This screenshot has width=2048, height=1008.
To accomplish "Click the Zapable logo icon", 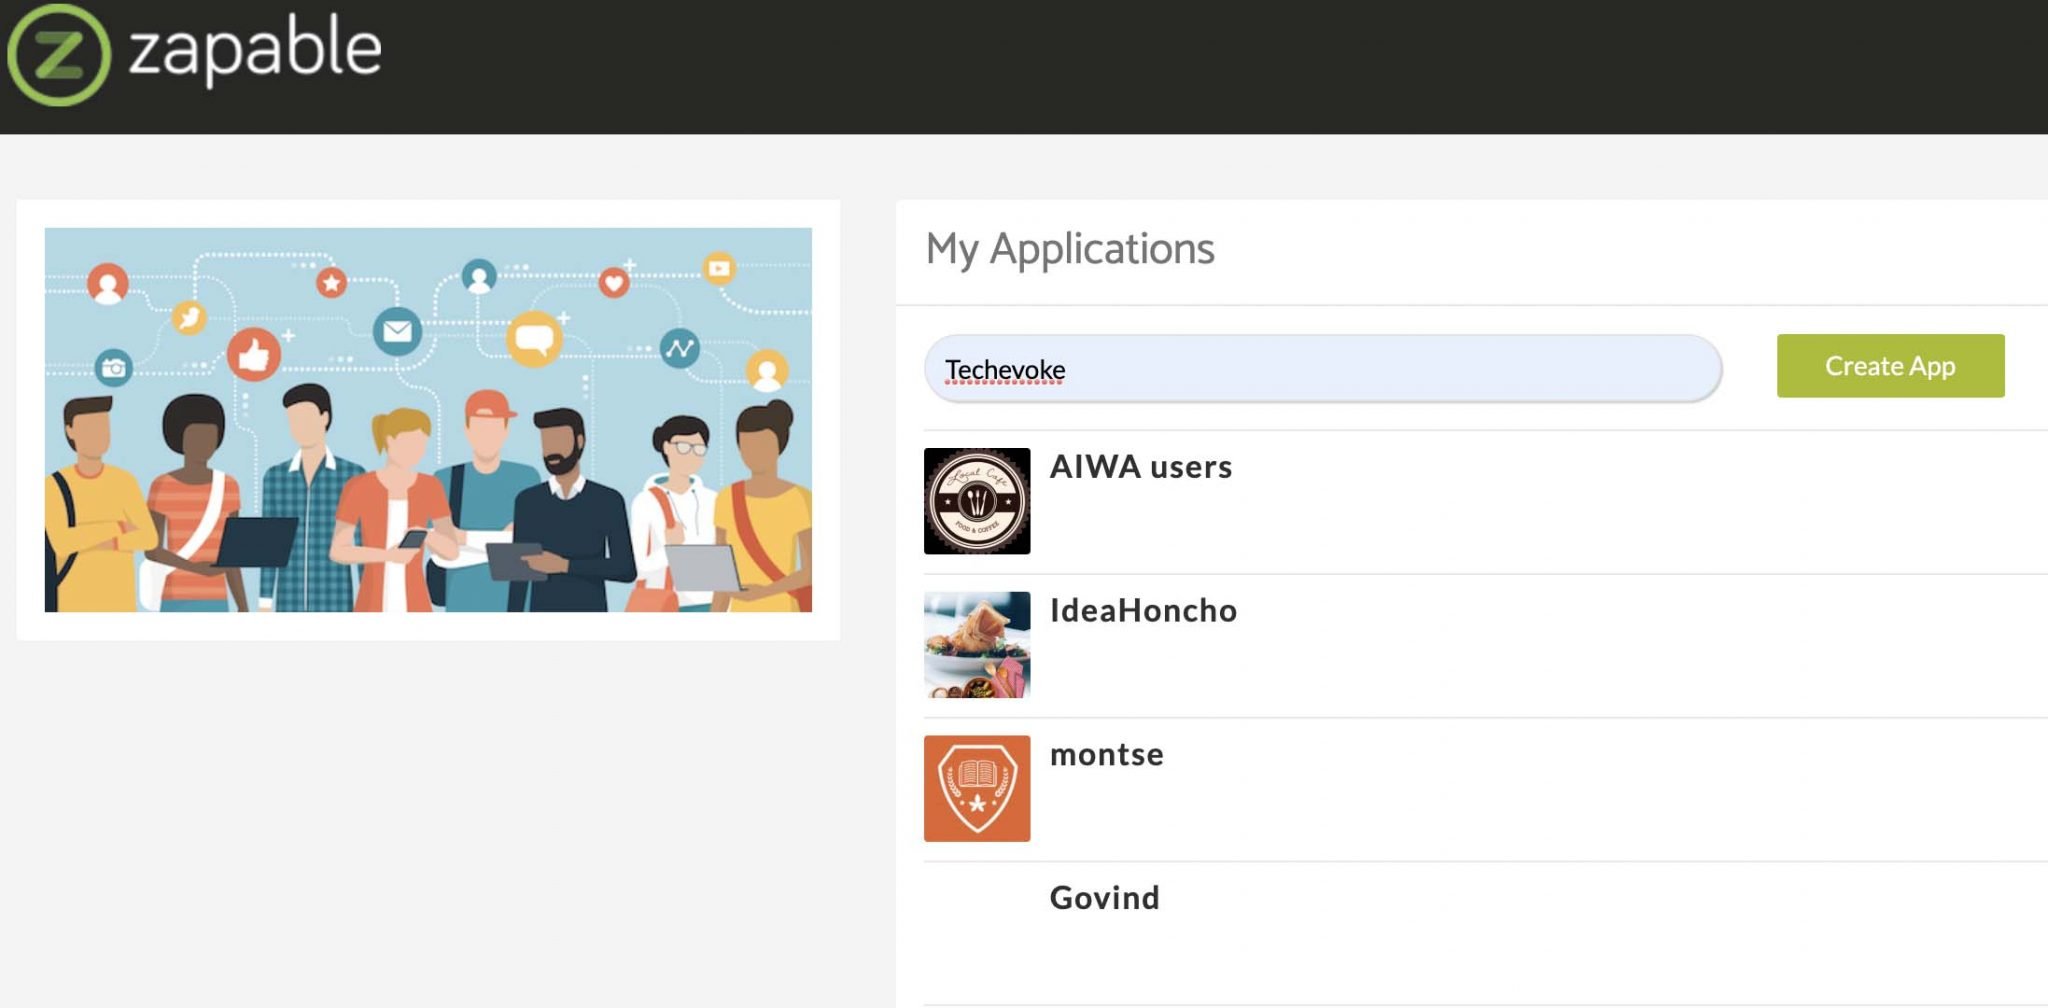I will click(59, 55).
